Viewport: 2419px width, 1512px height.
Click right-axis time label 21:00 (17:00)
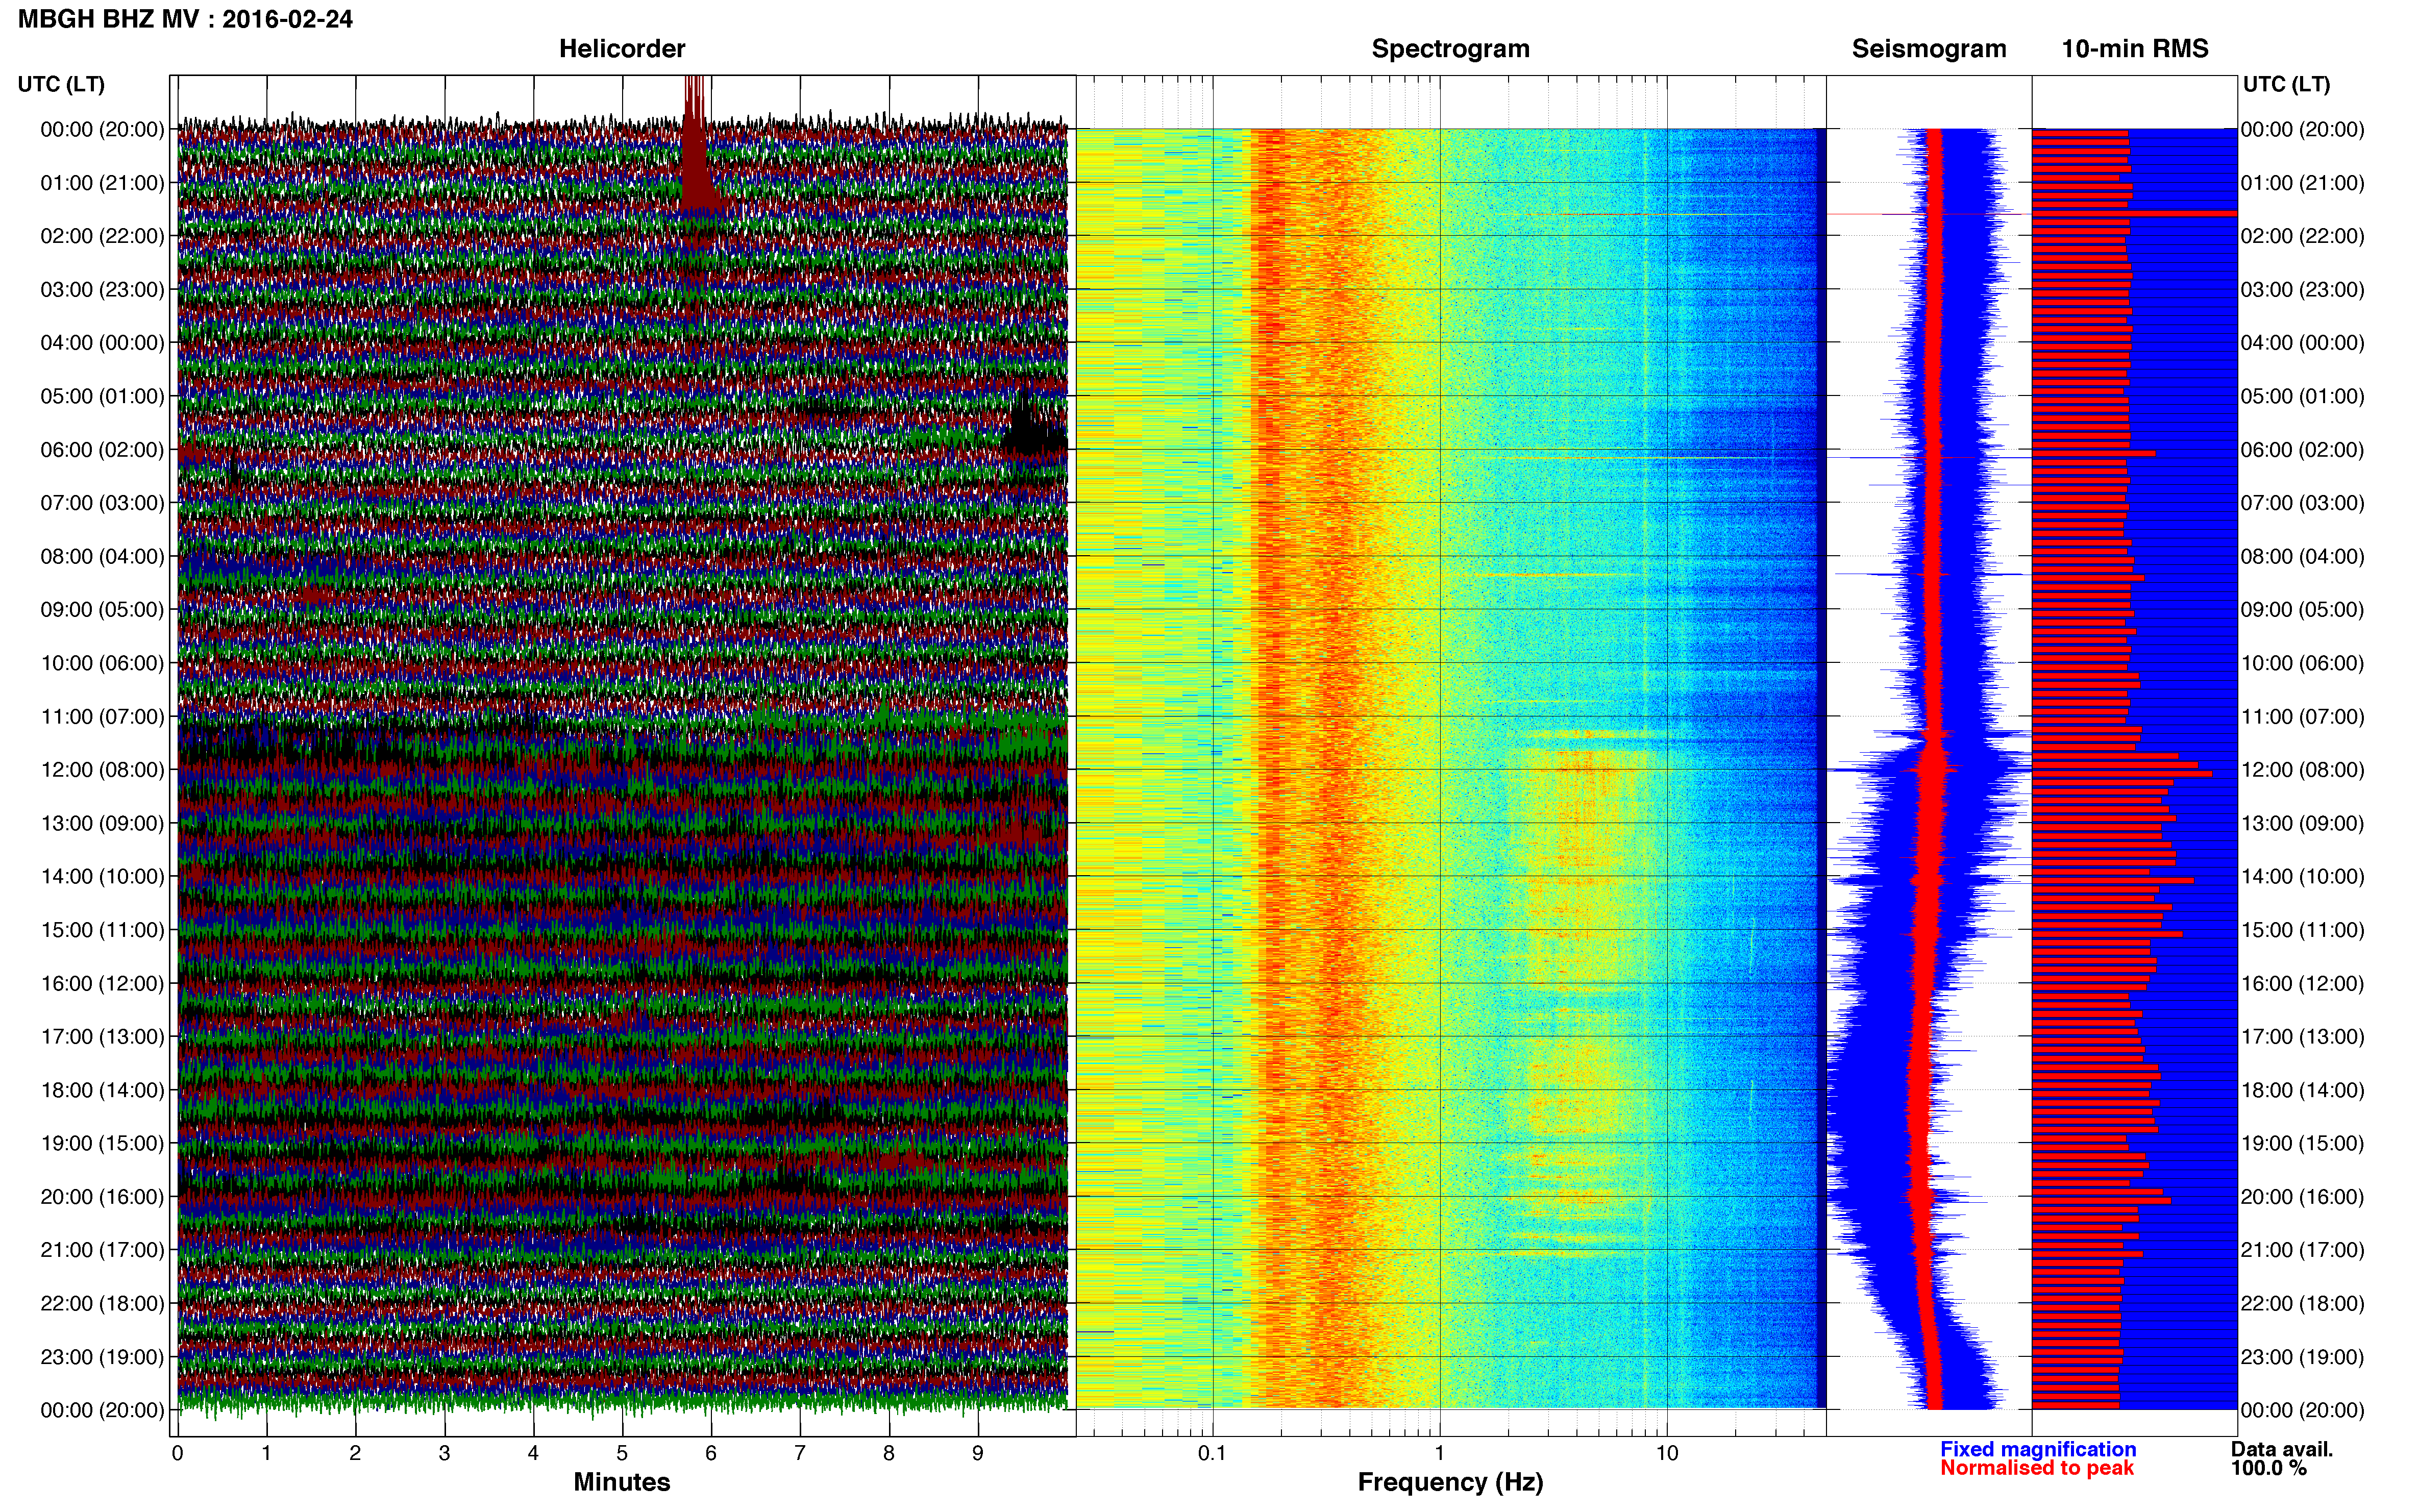pos(2302,1250)
